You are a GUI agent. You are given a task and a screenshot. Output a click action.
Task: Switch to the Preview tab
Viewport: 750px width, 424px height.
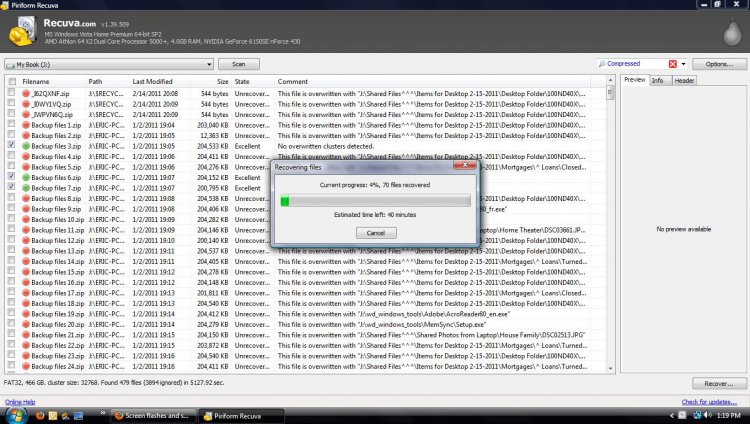click(635, 80)
